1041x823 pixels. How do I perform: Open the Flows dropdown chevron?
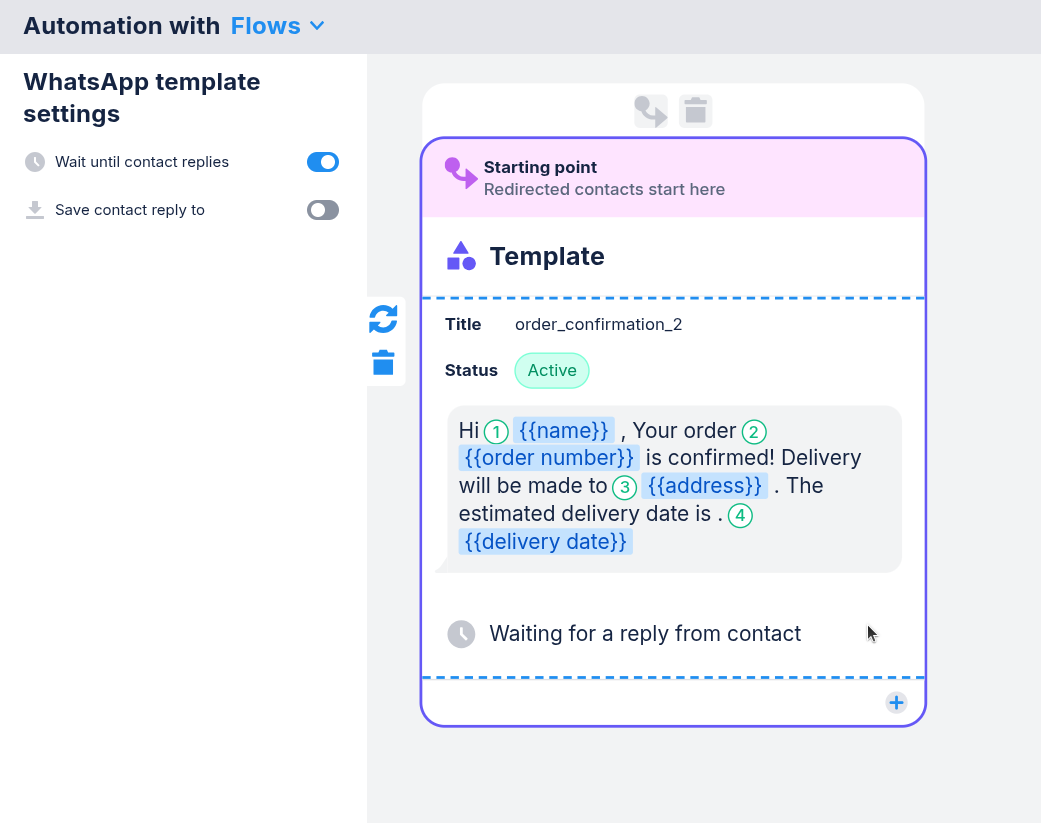coord(318,26)
